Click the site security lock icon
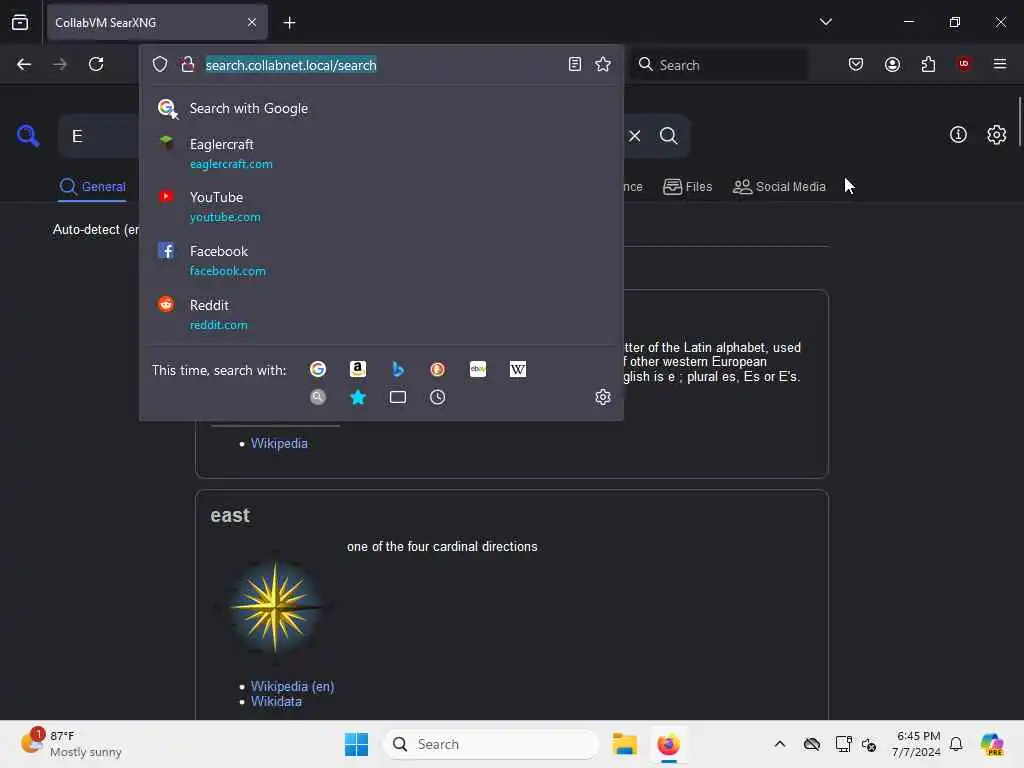The width and height of the screenshot is (1024, 768). (x=187, y=64)
